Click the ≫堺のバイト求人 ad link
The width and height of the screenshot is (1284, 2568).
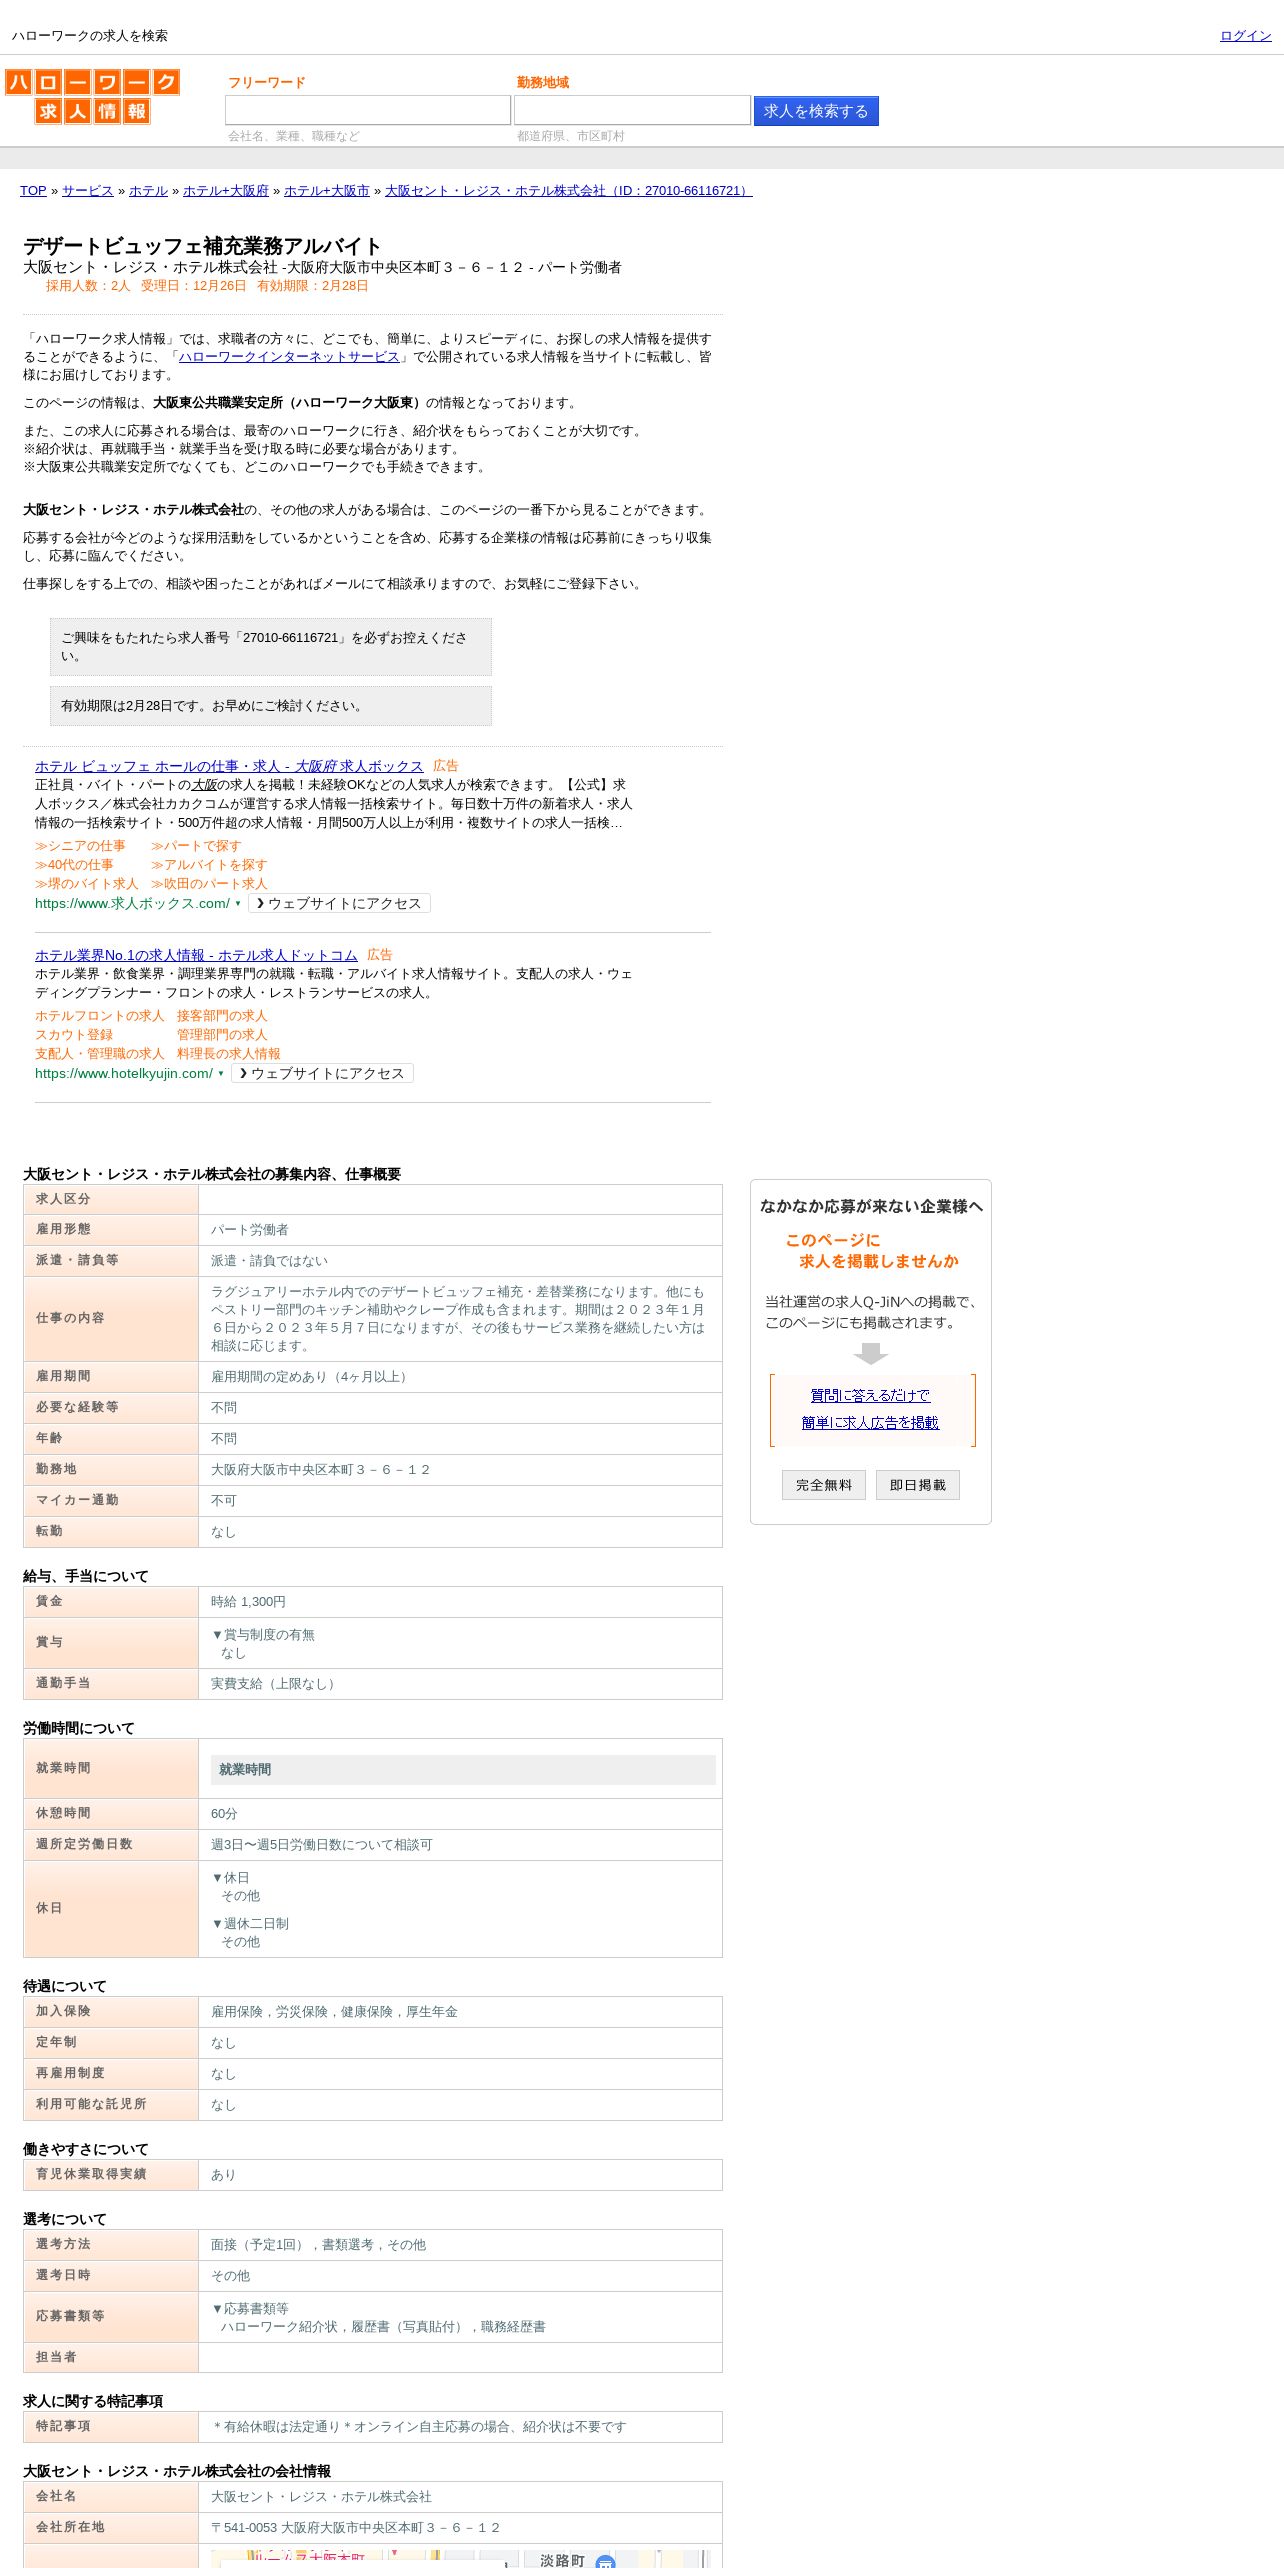coord(87,884)
